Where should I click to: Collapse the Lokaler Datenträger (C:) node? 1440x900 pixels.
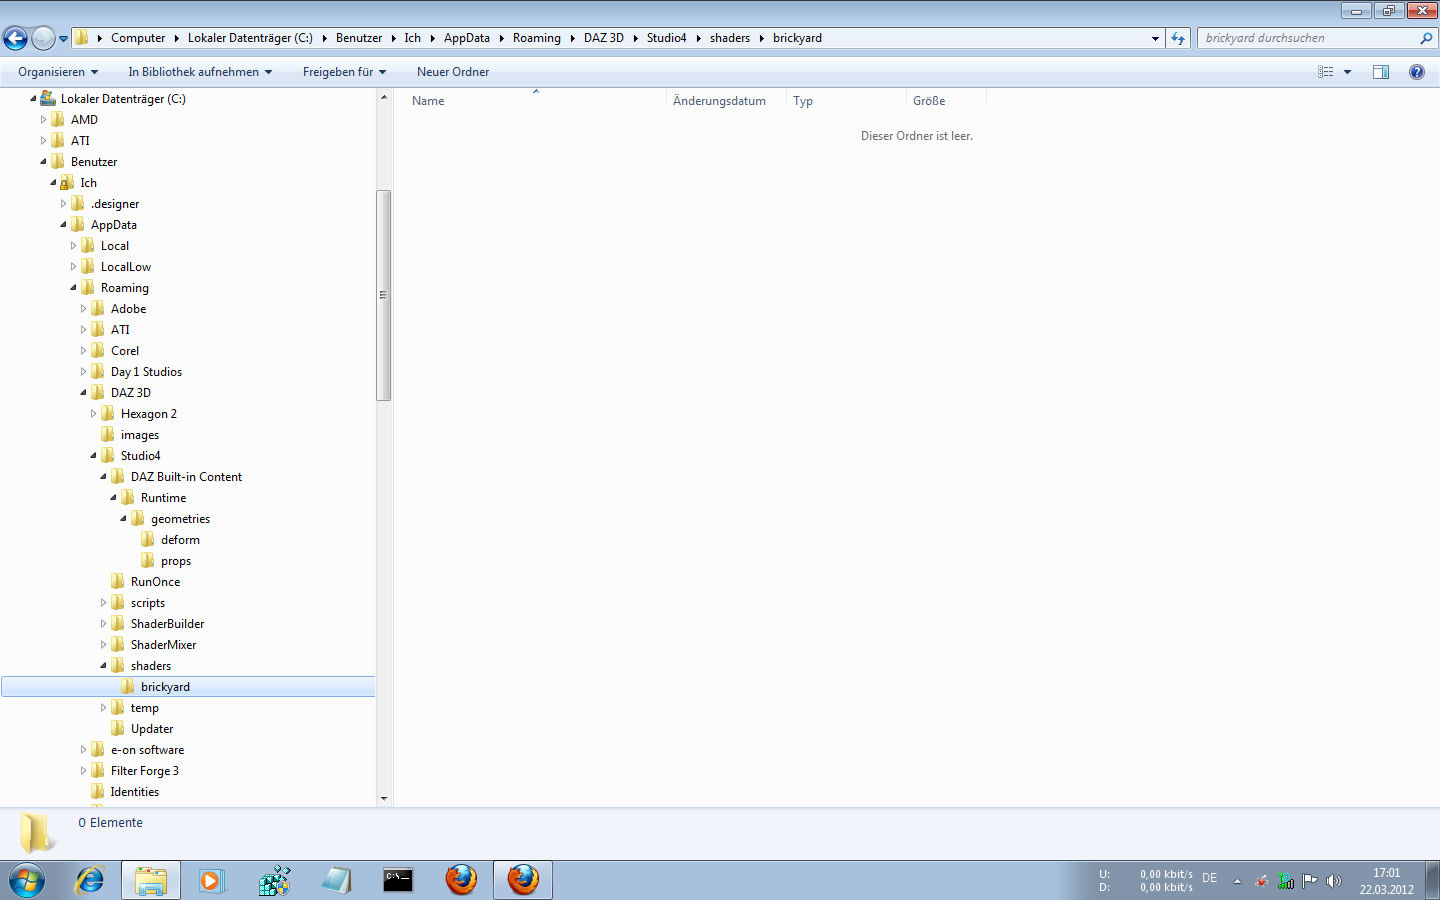click(x=33, y=98)
